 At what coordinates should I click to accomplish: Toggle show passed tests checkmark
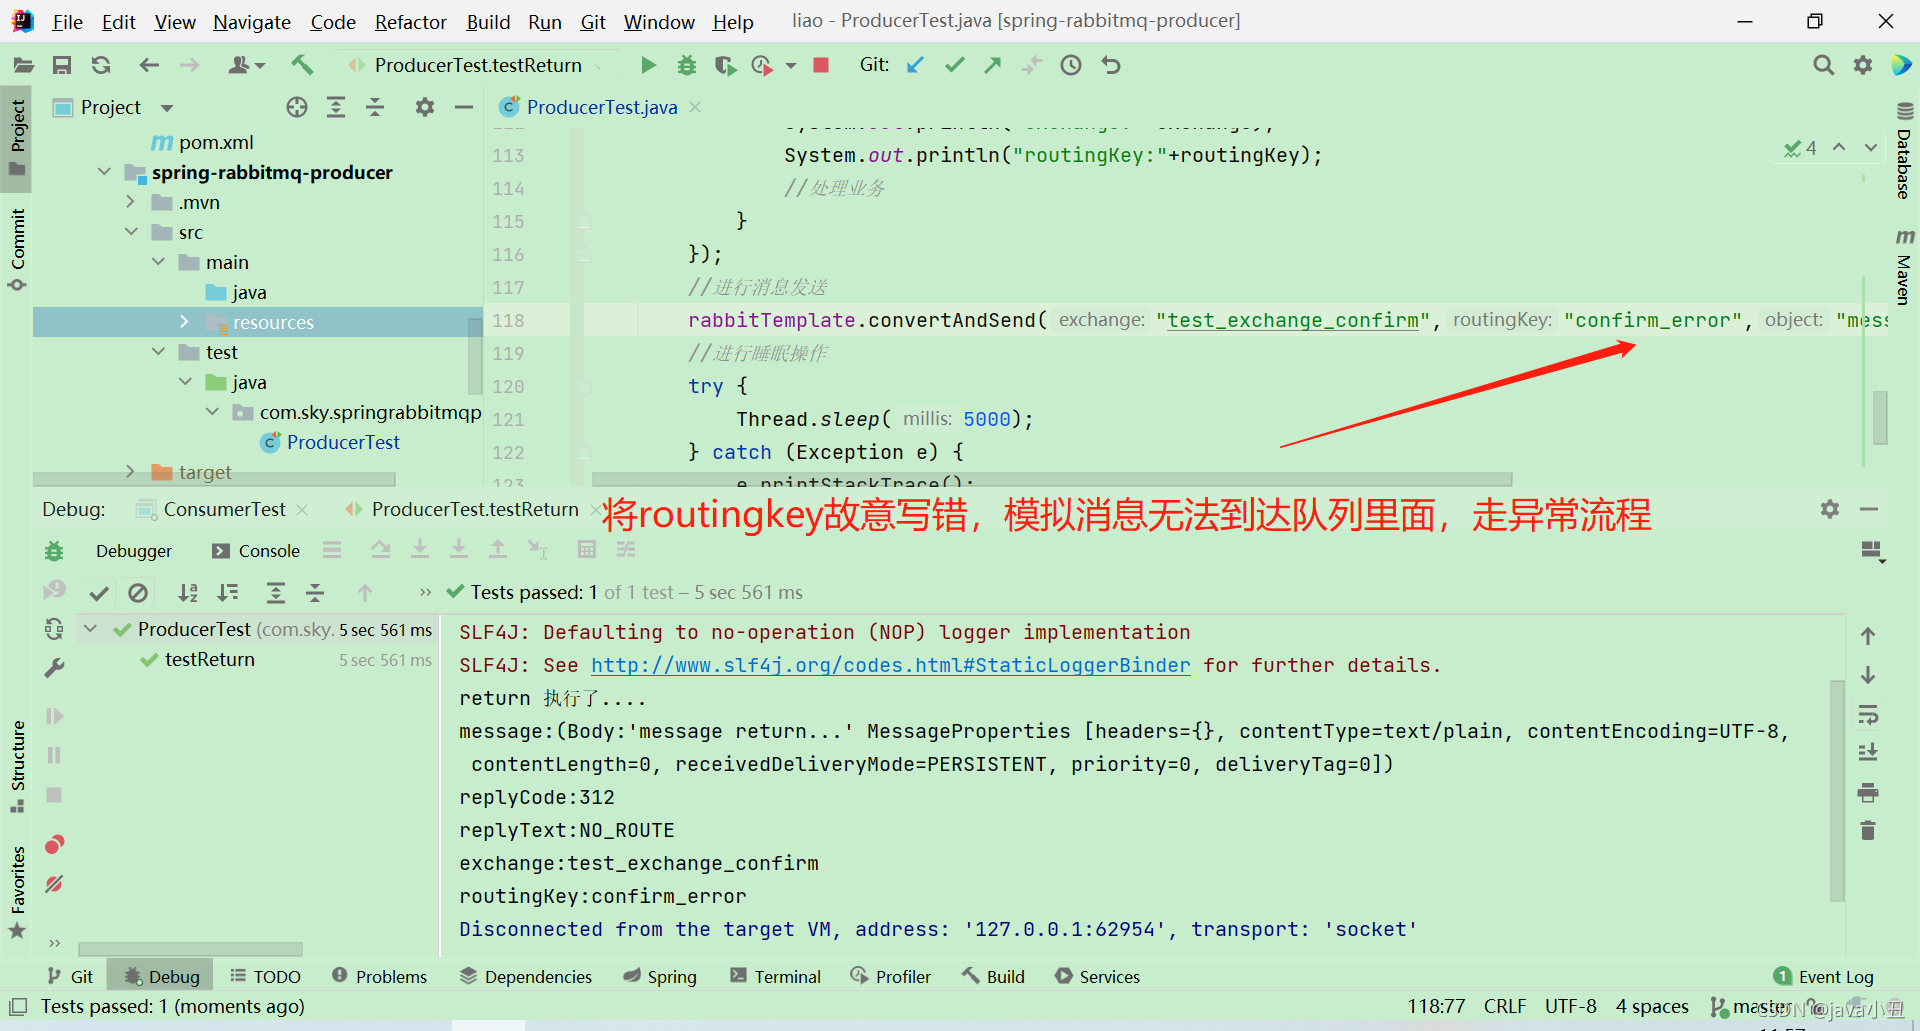point(99,593)
